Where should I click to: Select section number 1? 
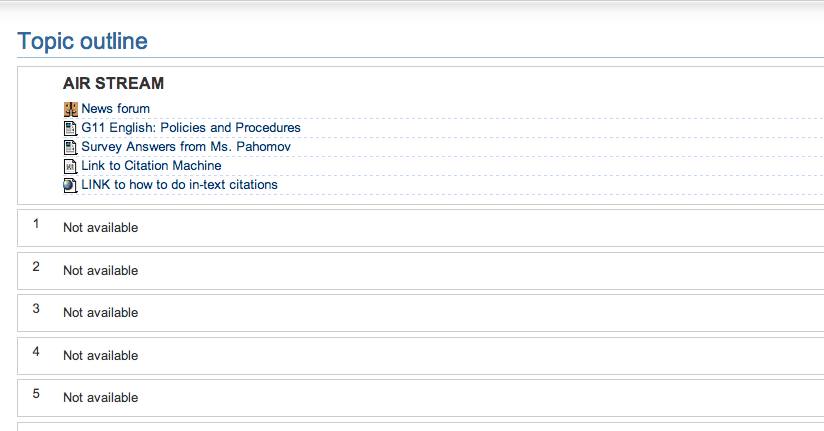pos(36,224)
